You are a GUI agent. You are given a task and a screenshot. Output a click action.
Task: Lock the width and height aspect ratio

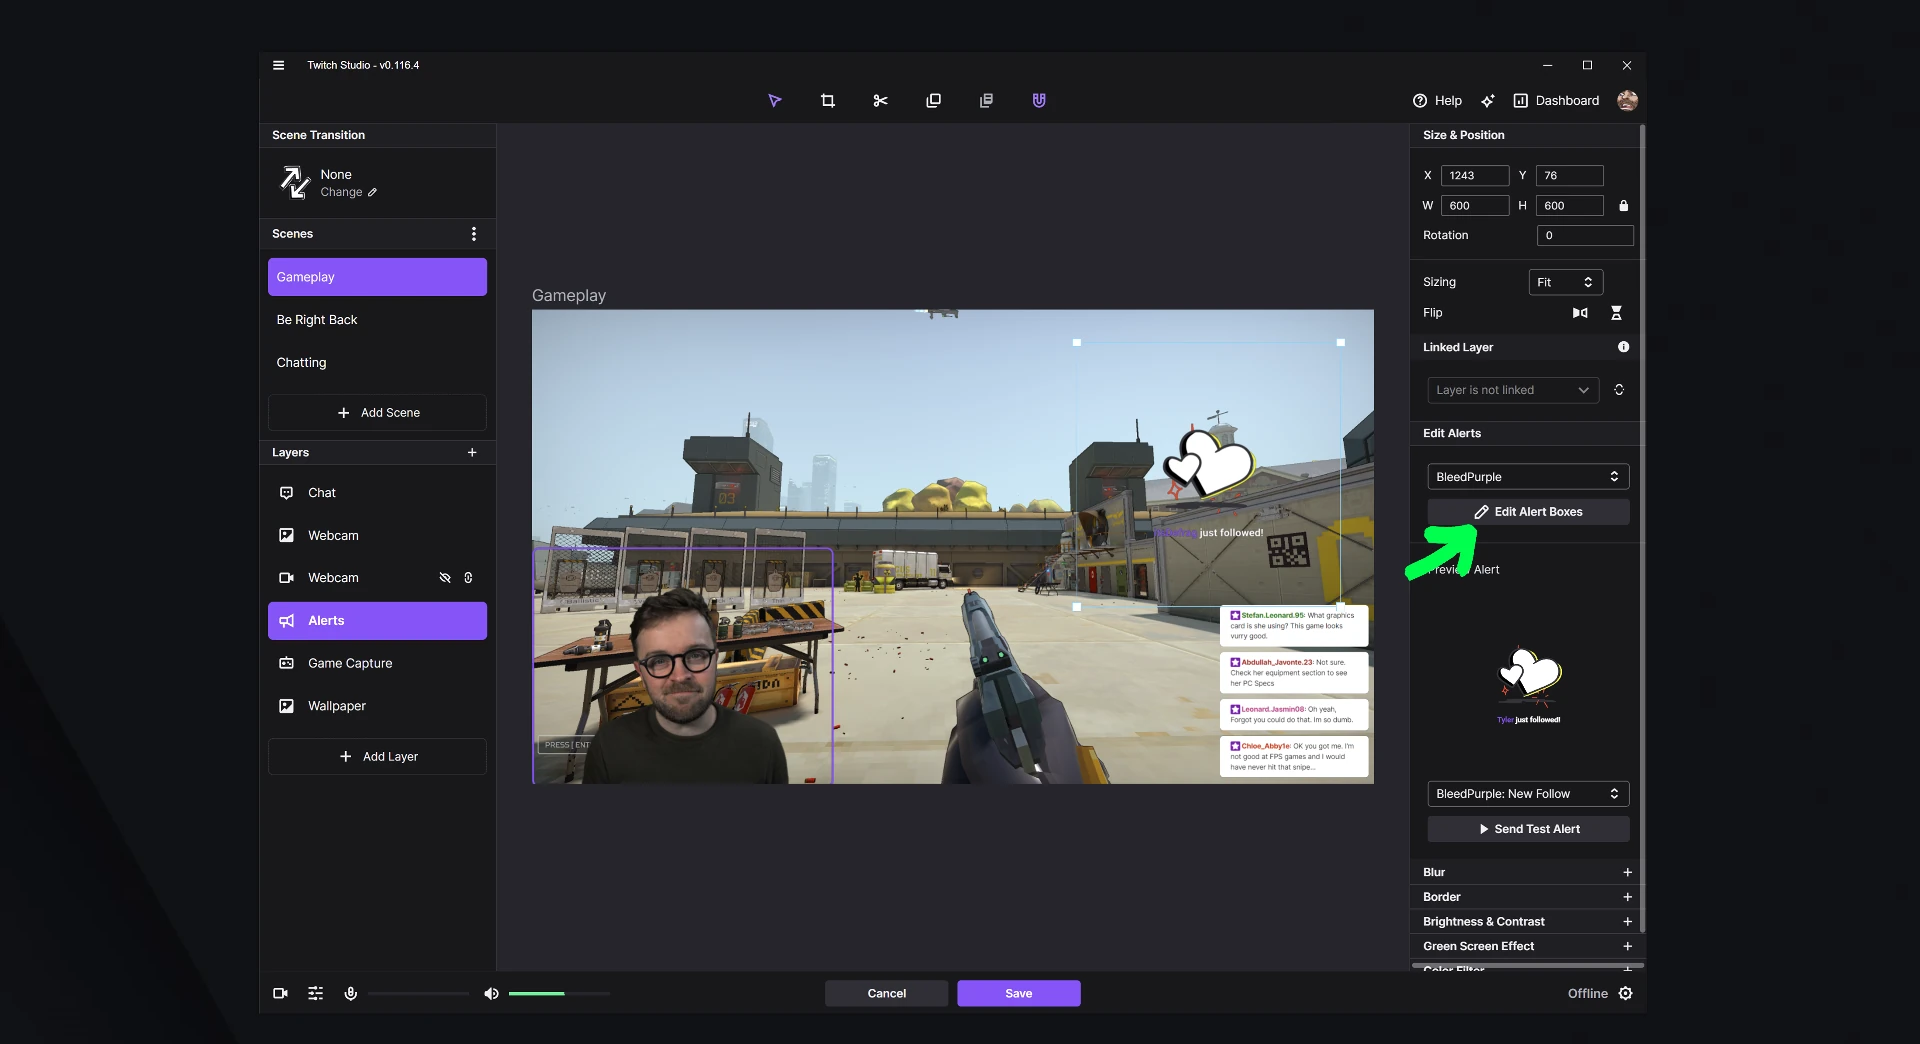[1623, 206]
